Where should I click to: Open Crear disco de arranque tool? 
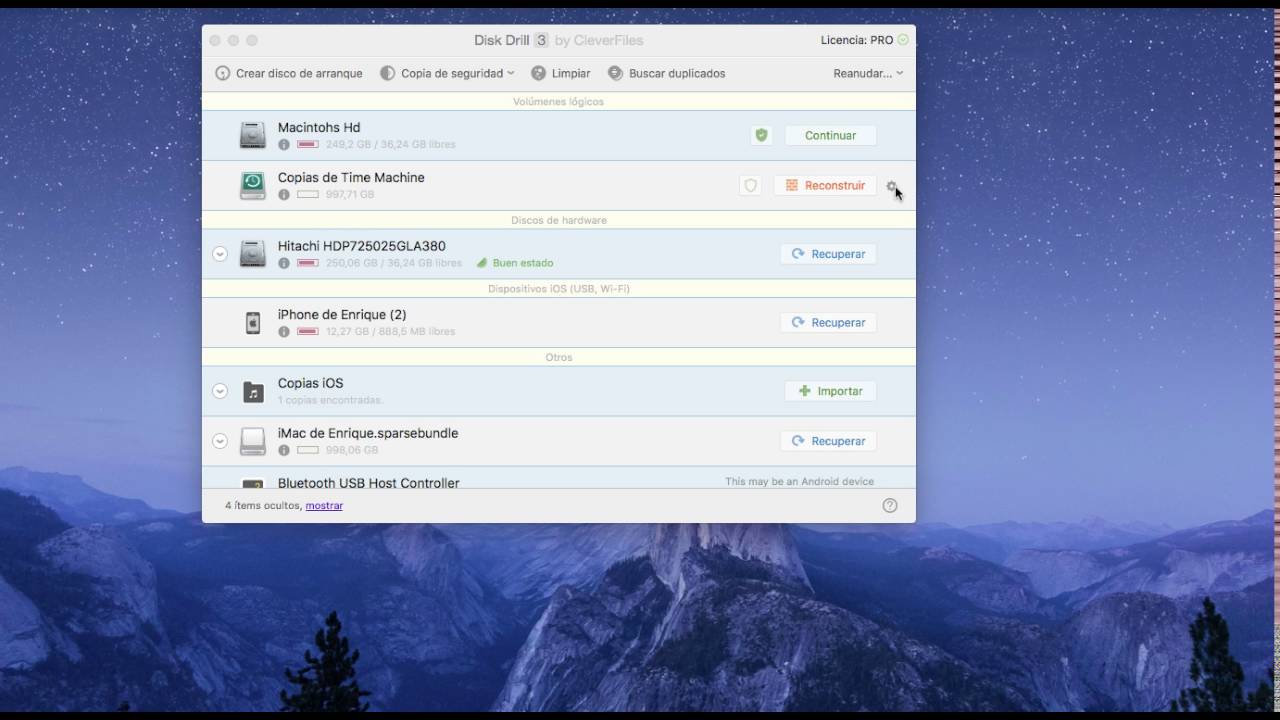pyautogui.click(x=288, y=73)
